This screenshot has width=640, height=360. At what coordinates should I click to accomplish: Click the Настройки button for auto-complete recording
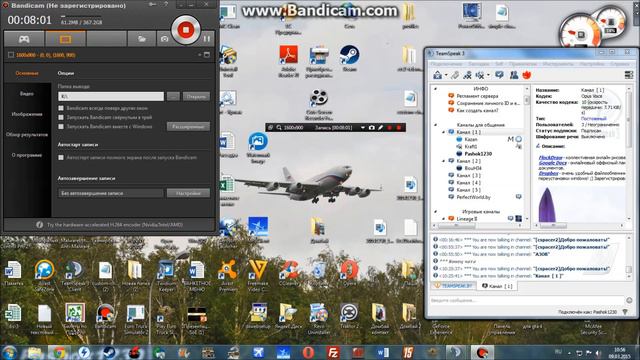[x=188, y=193]
